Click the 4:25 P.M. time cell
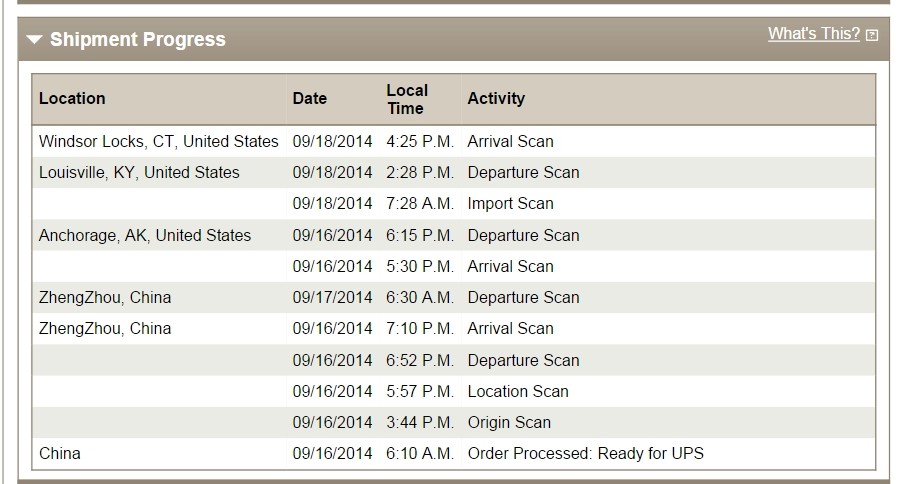Viewport: 921px width, 484px height. pyautogui.click(x=420, y=141)
